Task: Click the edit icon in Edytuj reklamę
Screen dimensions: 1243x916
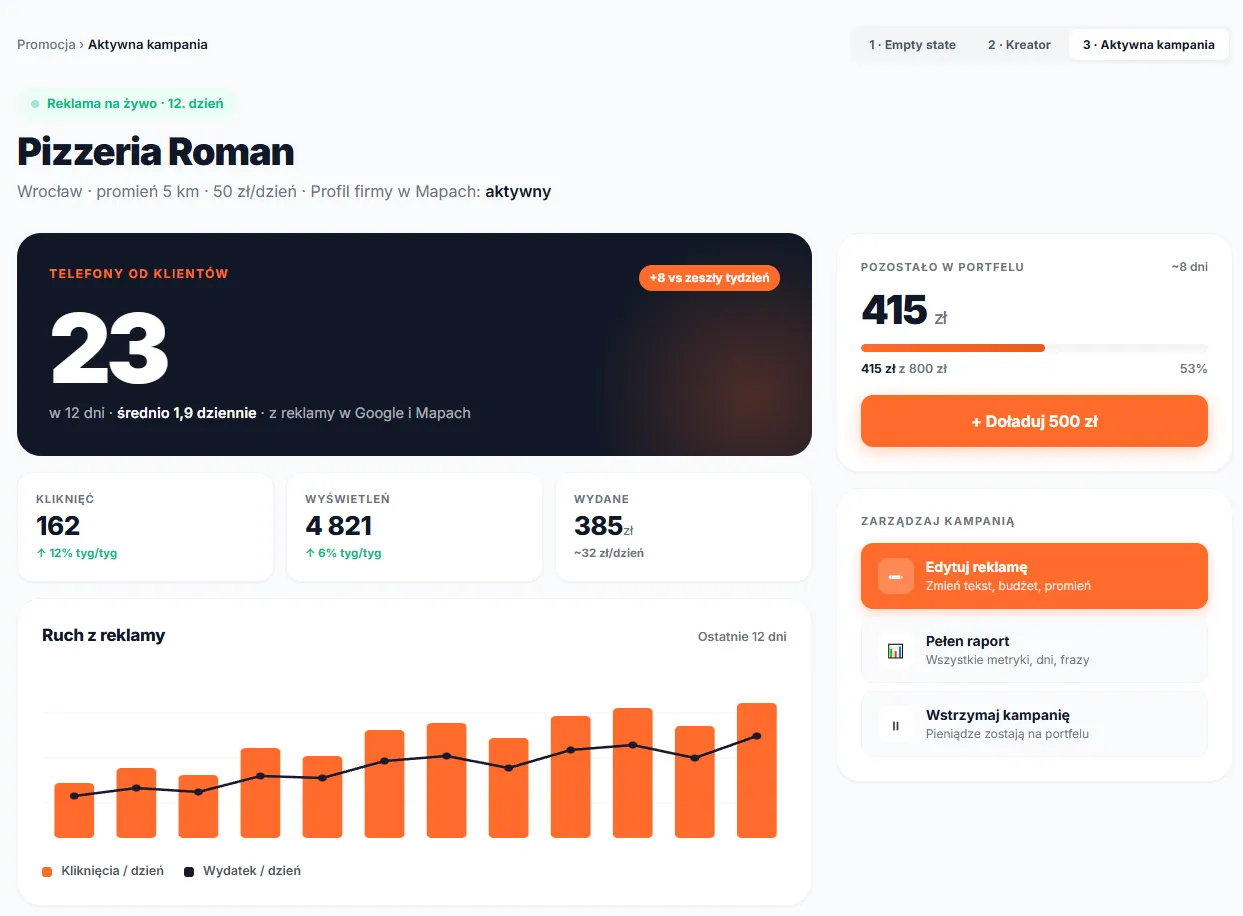Action: click(896, 576)
